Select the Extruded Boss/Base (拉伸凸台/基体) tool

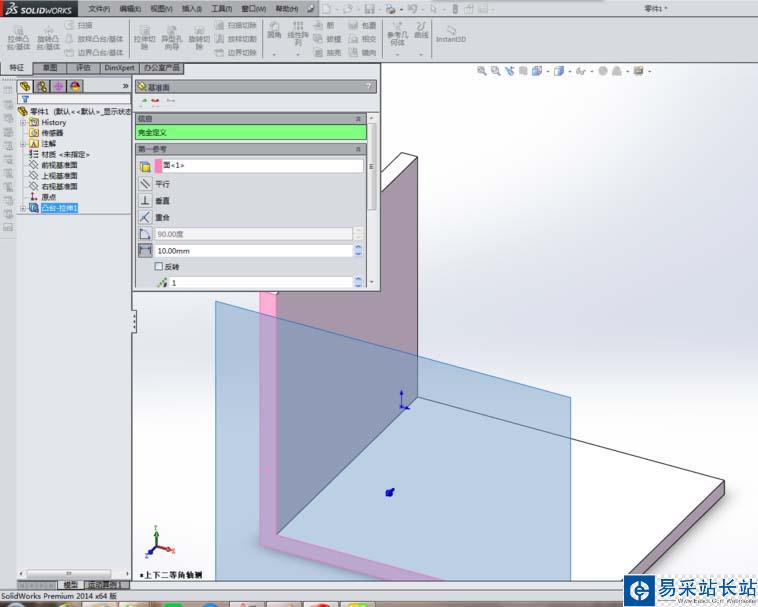click(18, 39)
